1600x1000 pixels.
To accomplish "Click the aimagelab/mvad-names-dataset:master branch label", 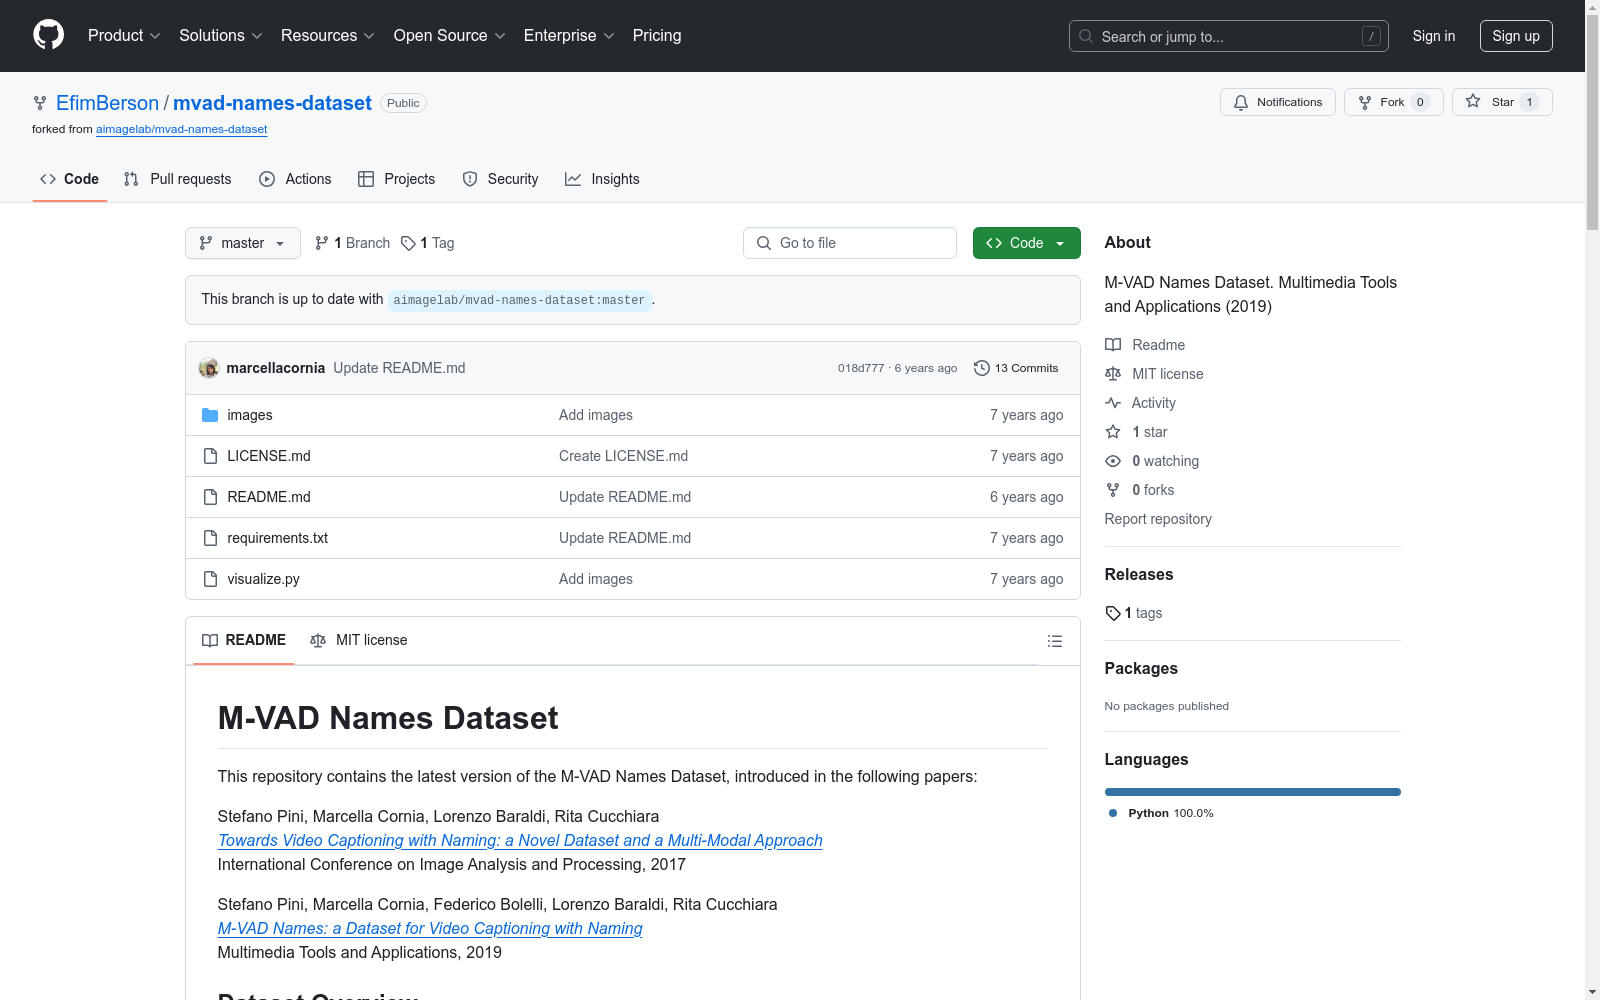I will coord(519,300).
